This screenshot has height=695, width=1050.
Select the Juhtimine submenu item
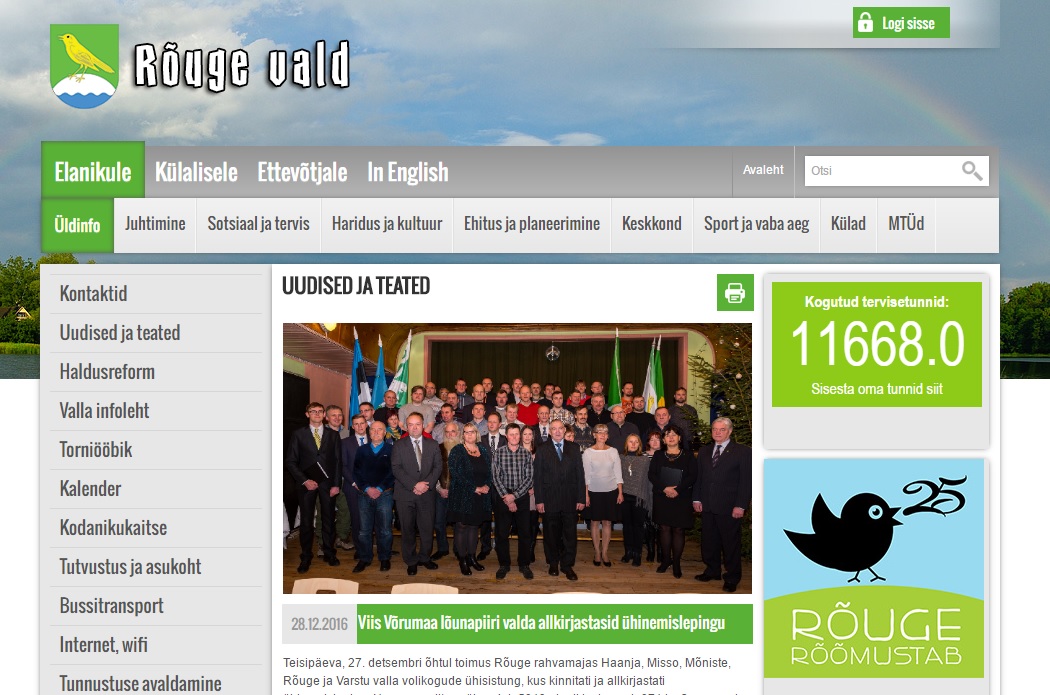pyautogui.click(x=155, y=224)
